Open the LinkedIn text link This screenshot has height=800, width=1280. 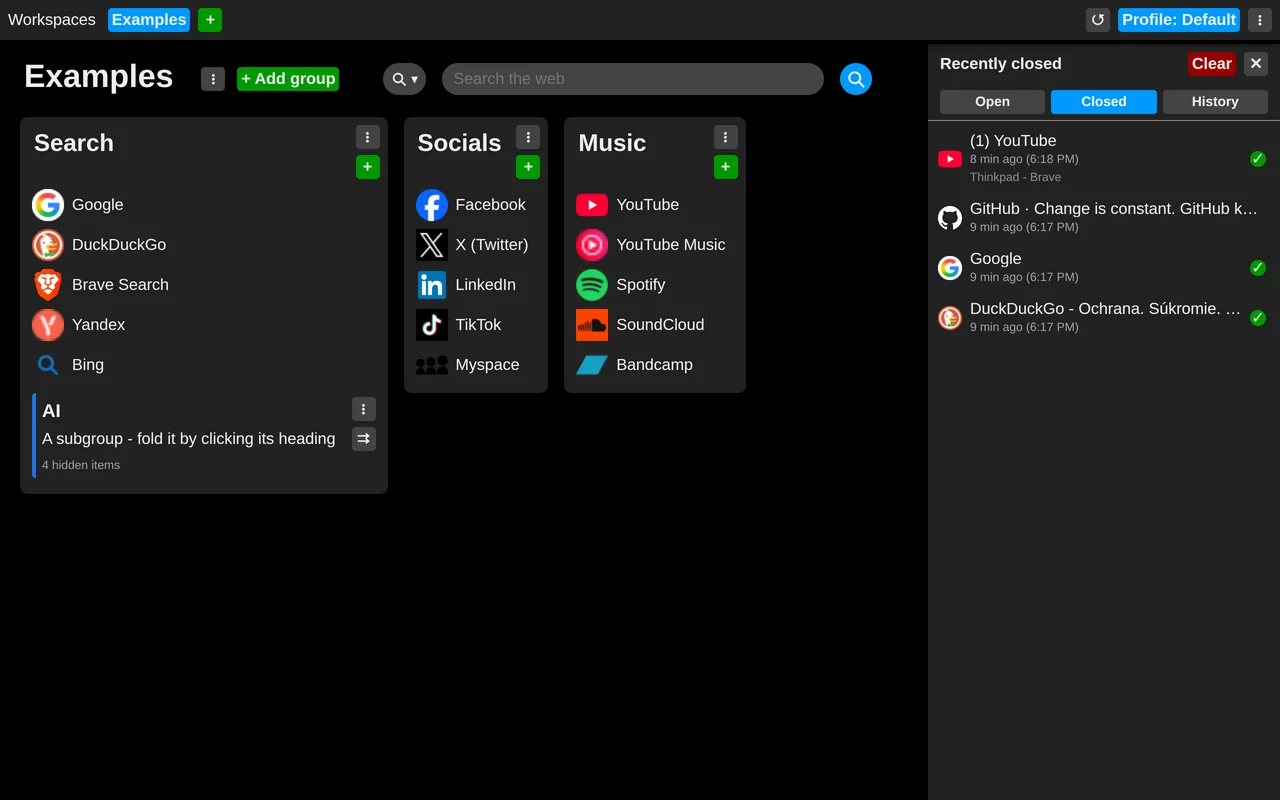[486, 285]
